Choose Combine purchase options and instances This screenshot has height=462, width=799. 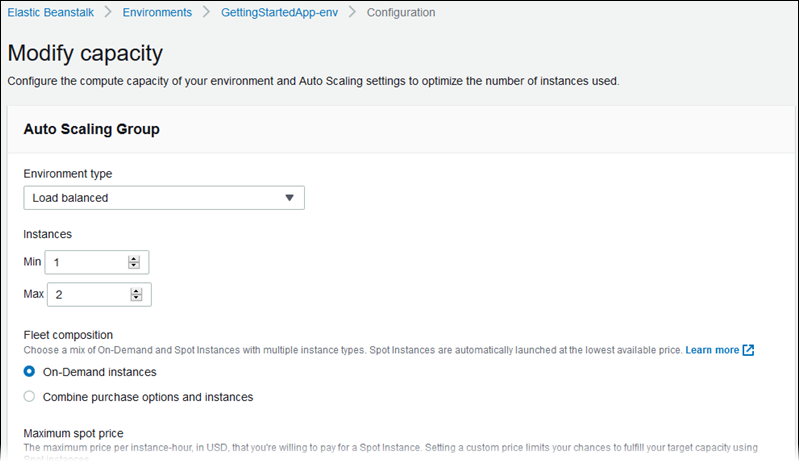tap(30, 396)
